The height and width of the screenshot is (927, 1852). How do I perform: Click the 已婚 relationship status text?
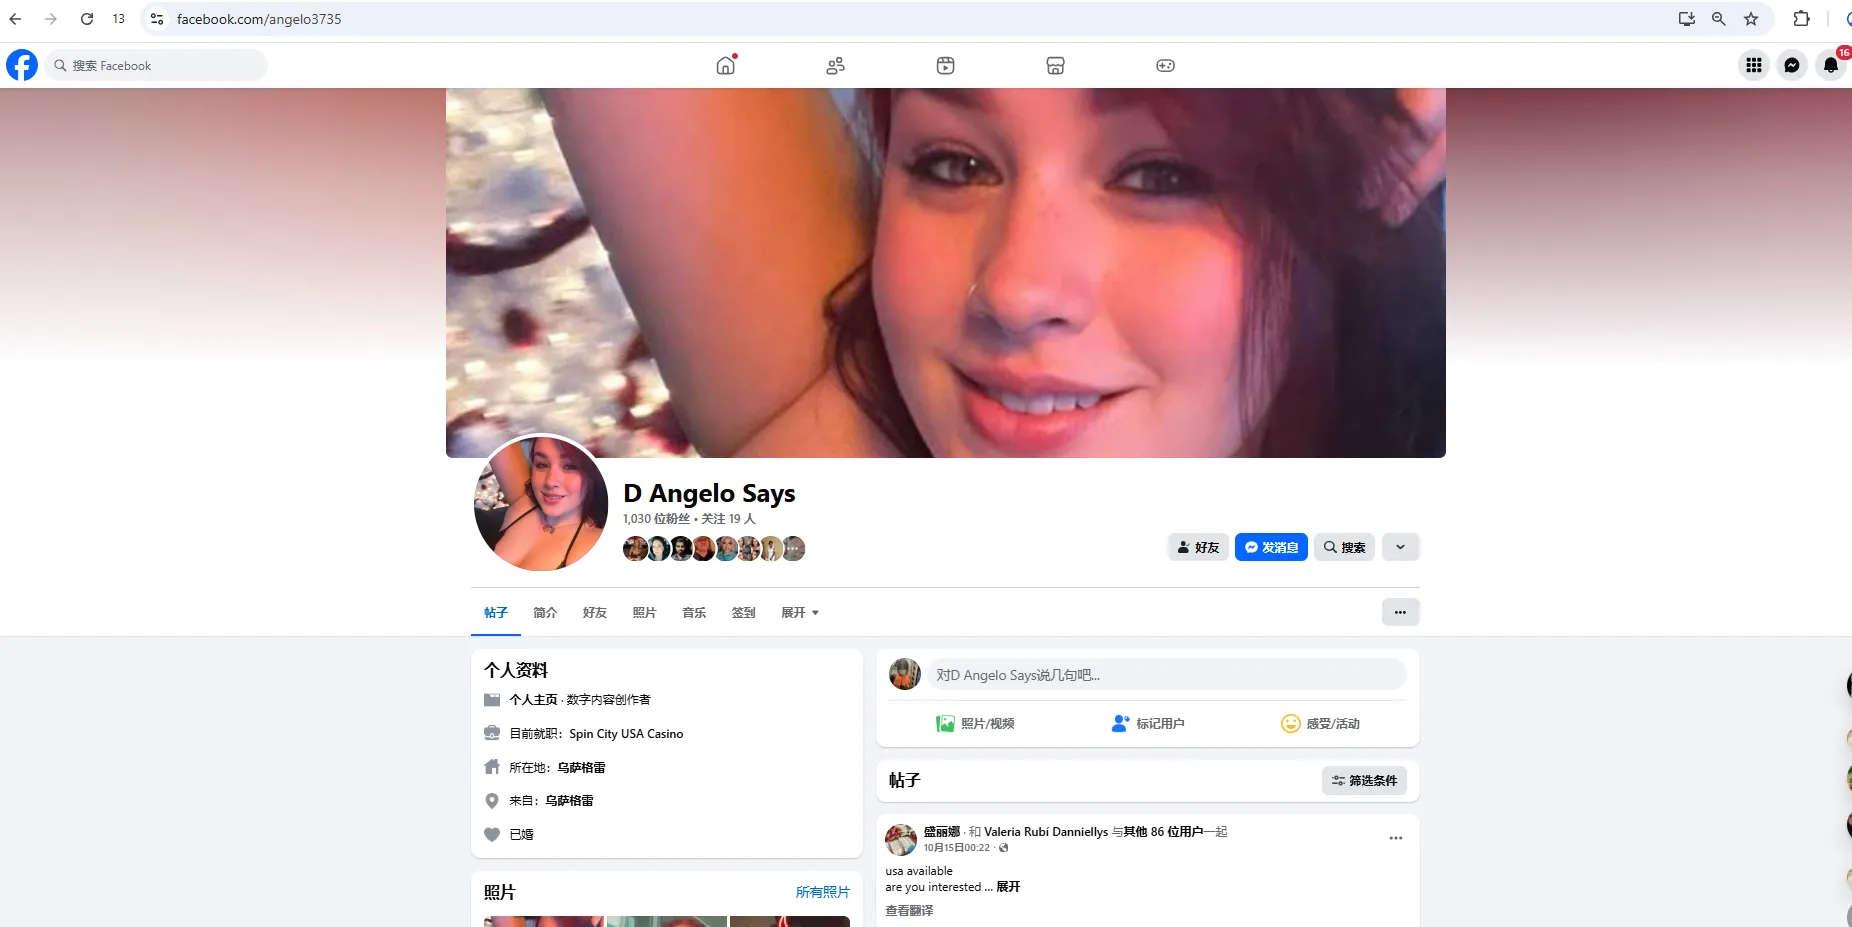tap(521, 834)
